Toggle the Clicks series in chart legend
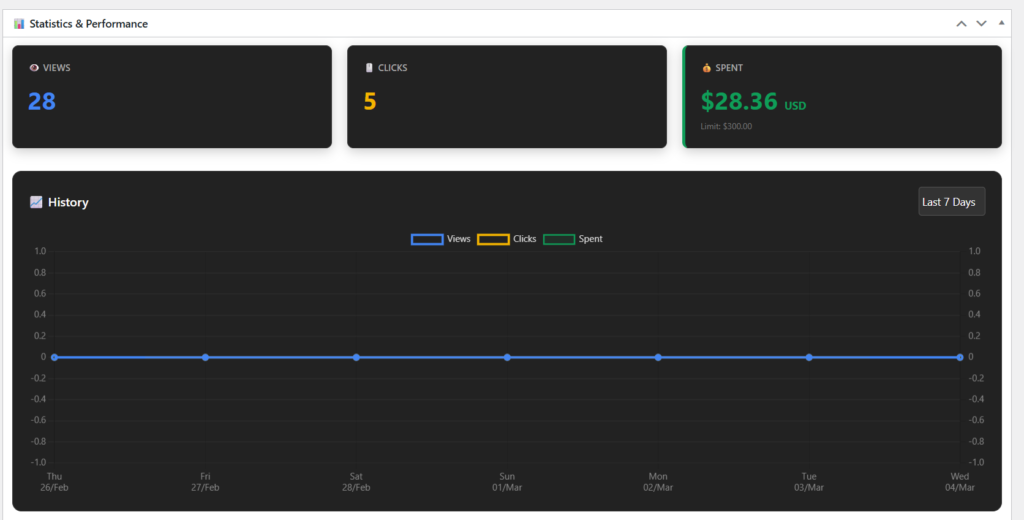The image size is (1024, 520). [x=507, y=239]
